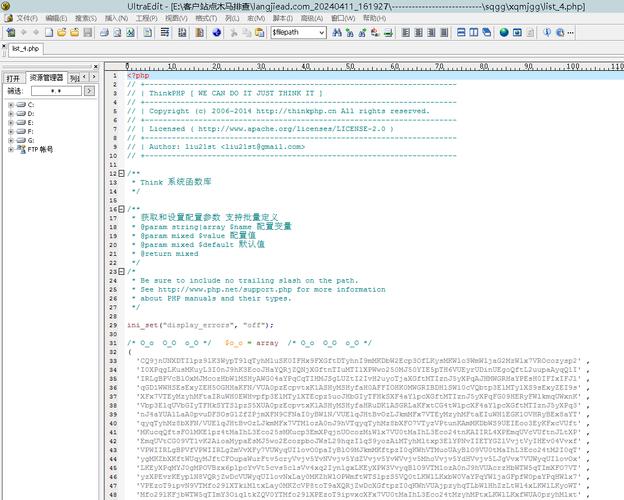Screen dimensions: 624x500
Task: Open the $filepath search dropdown
Action: click(298, 33)
